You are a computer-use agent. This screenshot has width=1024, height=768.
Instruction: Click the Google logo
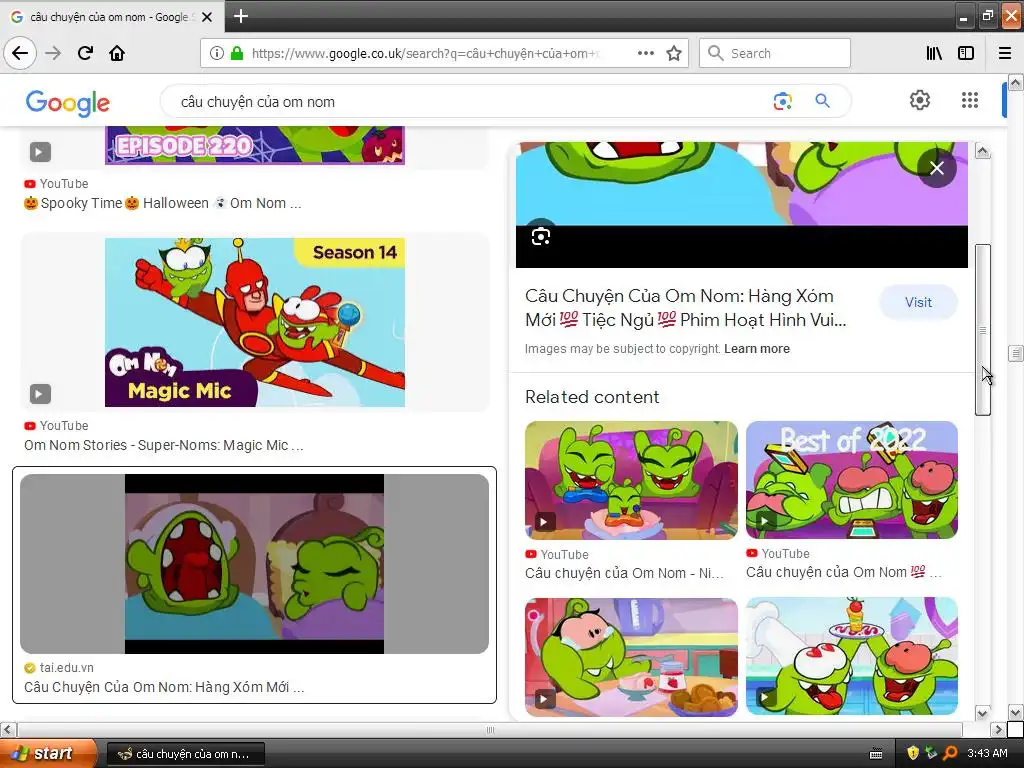tap(68, 103)
